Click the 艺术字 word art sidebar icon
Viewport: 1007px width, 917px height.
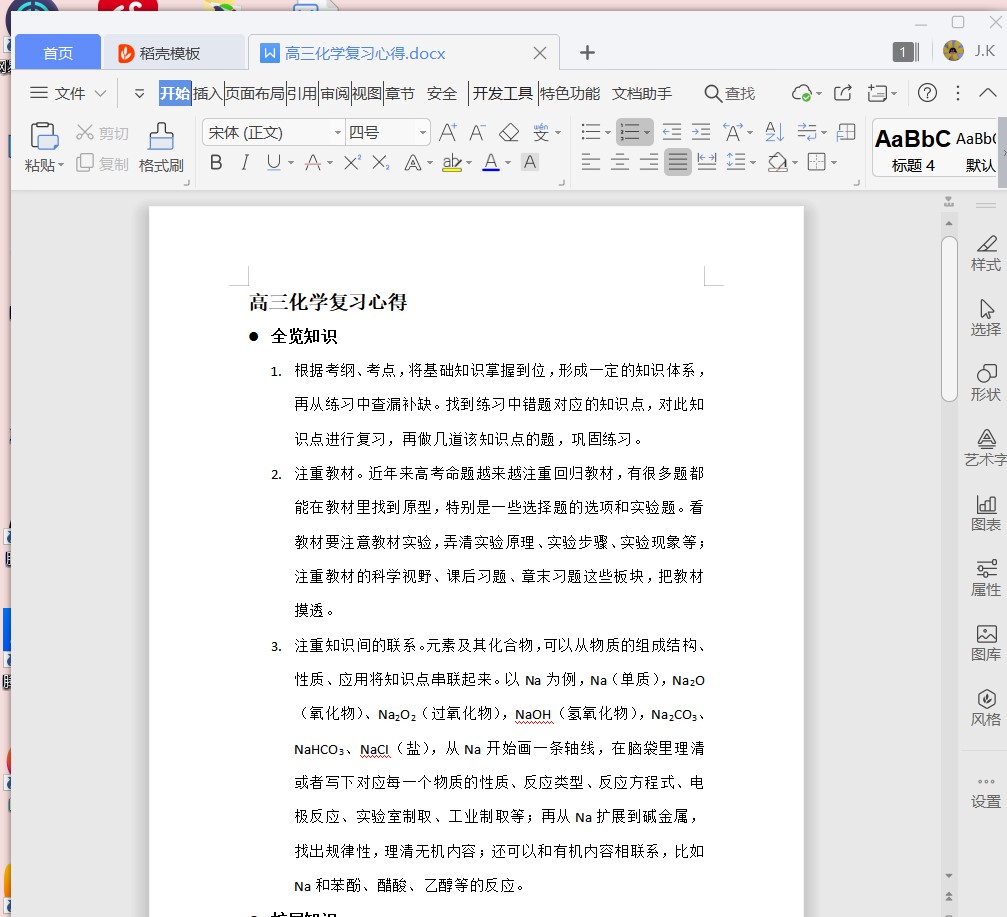(985, 447)
